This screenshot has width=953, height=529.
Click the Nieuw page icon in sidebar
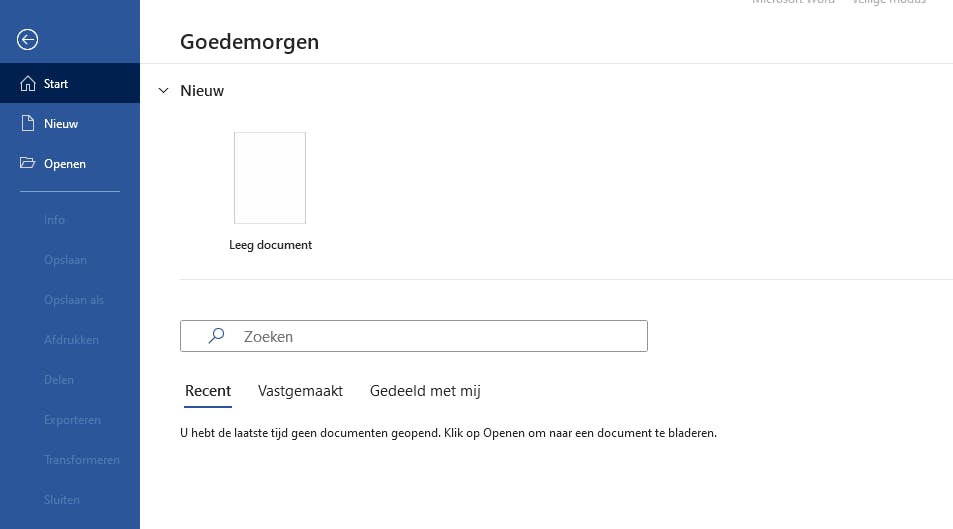(28, 124)
